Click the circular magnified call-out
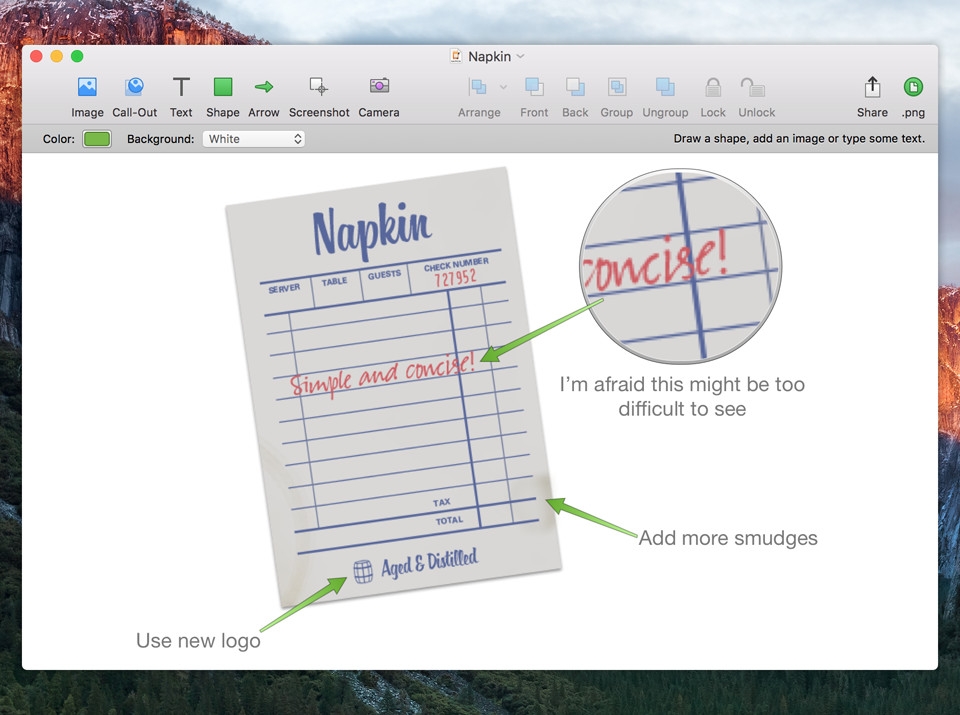Screen dimensions: 960x715 (681, 266)
